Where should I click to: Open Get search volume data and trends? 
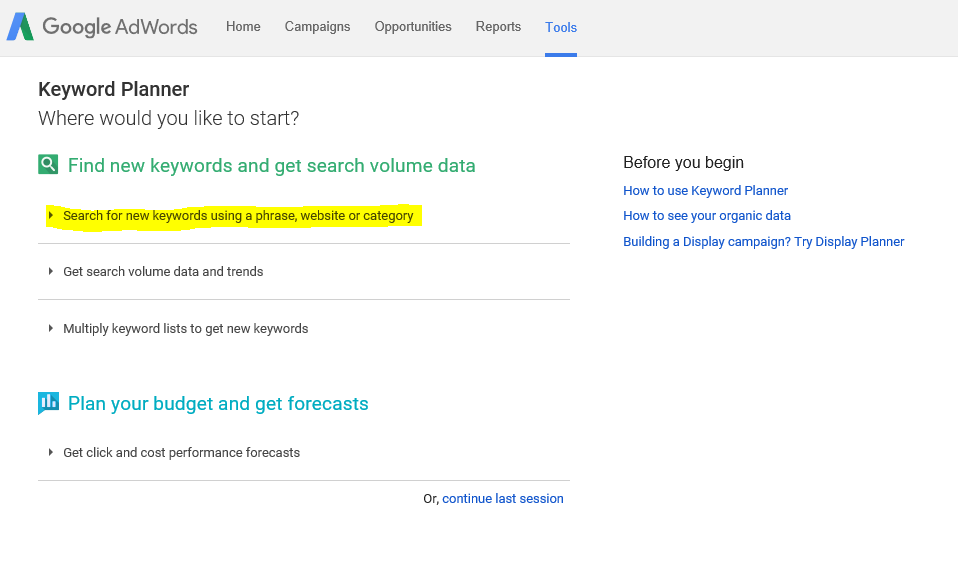pos(163,272)
